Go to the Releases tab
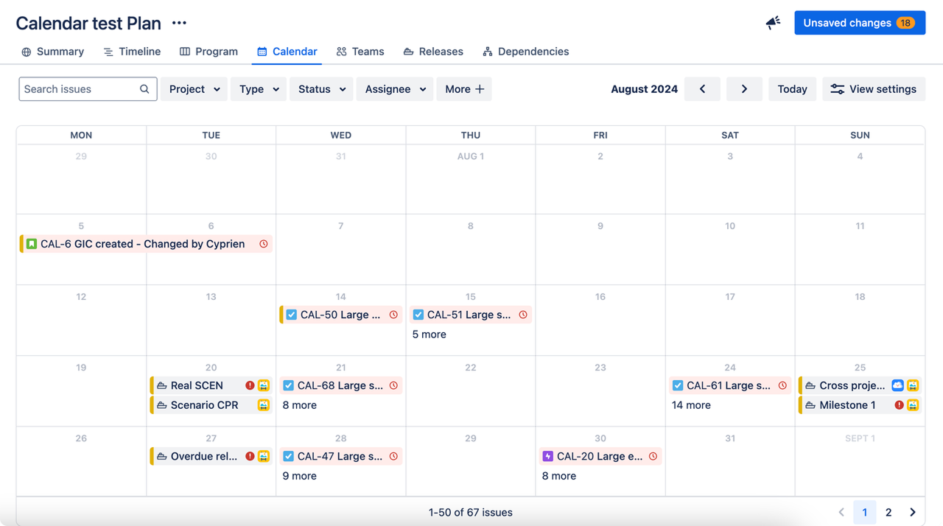This screenshot has height=526, width=943. pos(433,52)
